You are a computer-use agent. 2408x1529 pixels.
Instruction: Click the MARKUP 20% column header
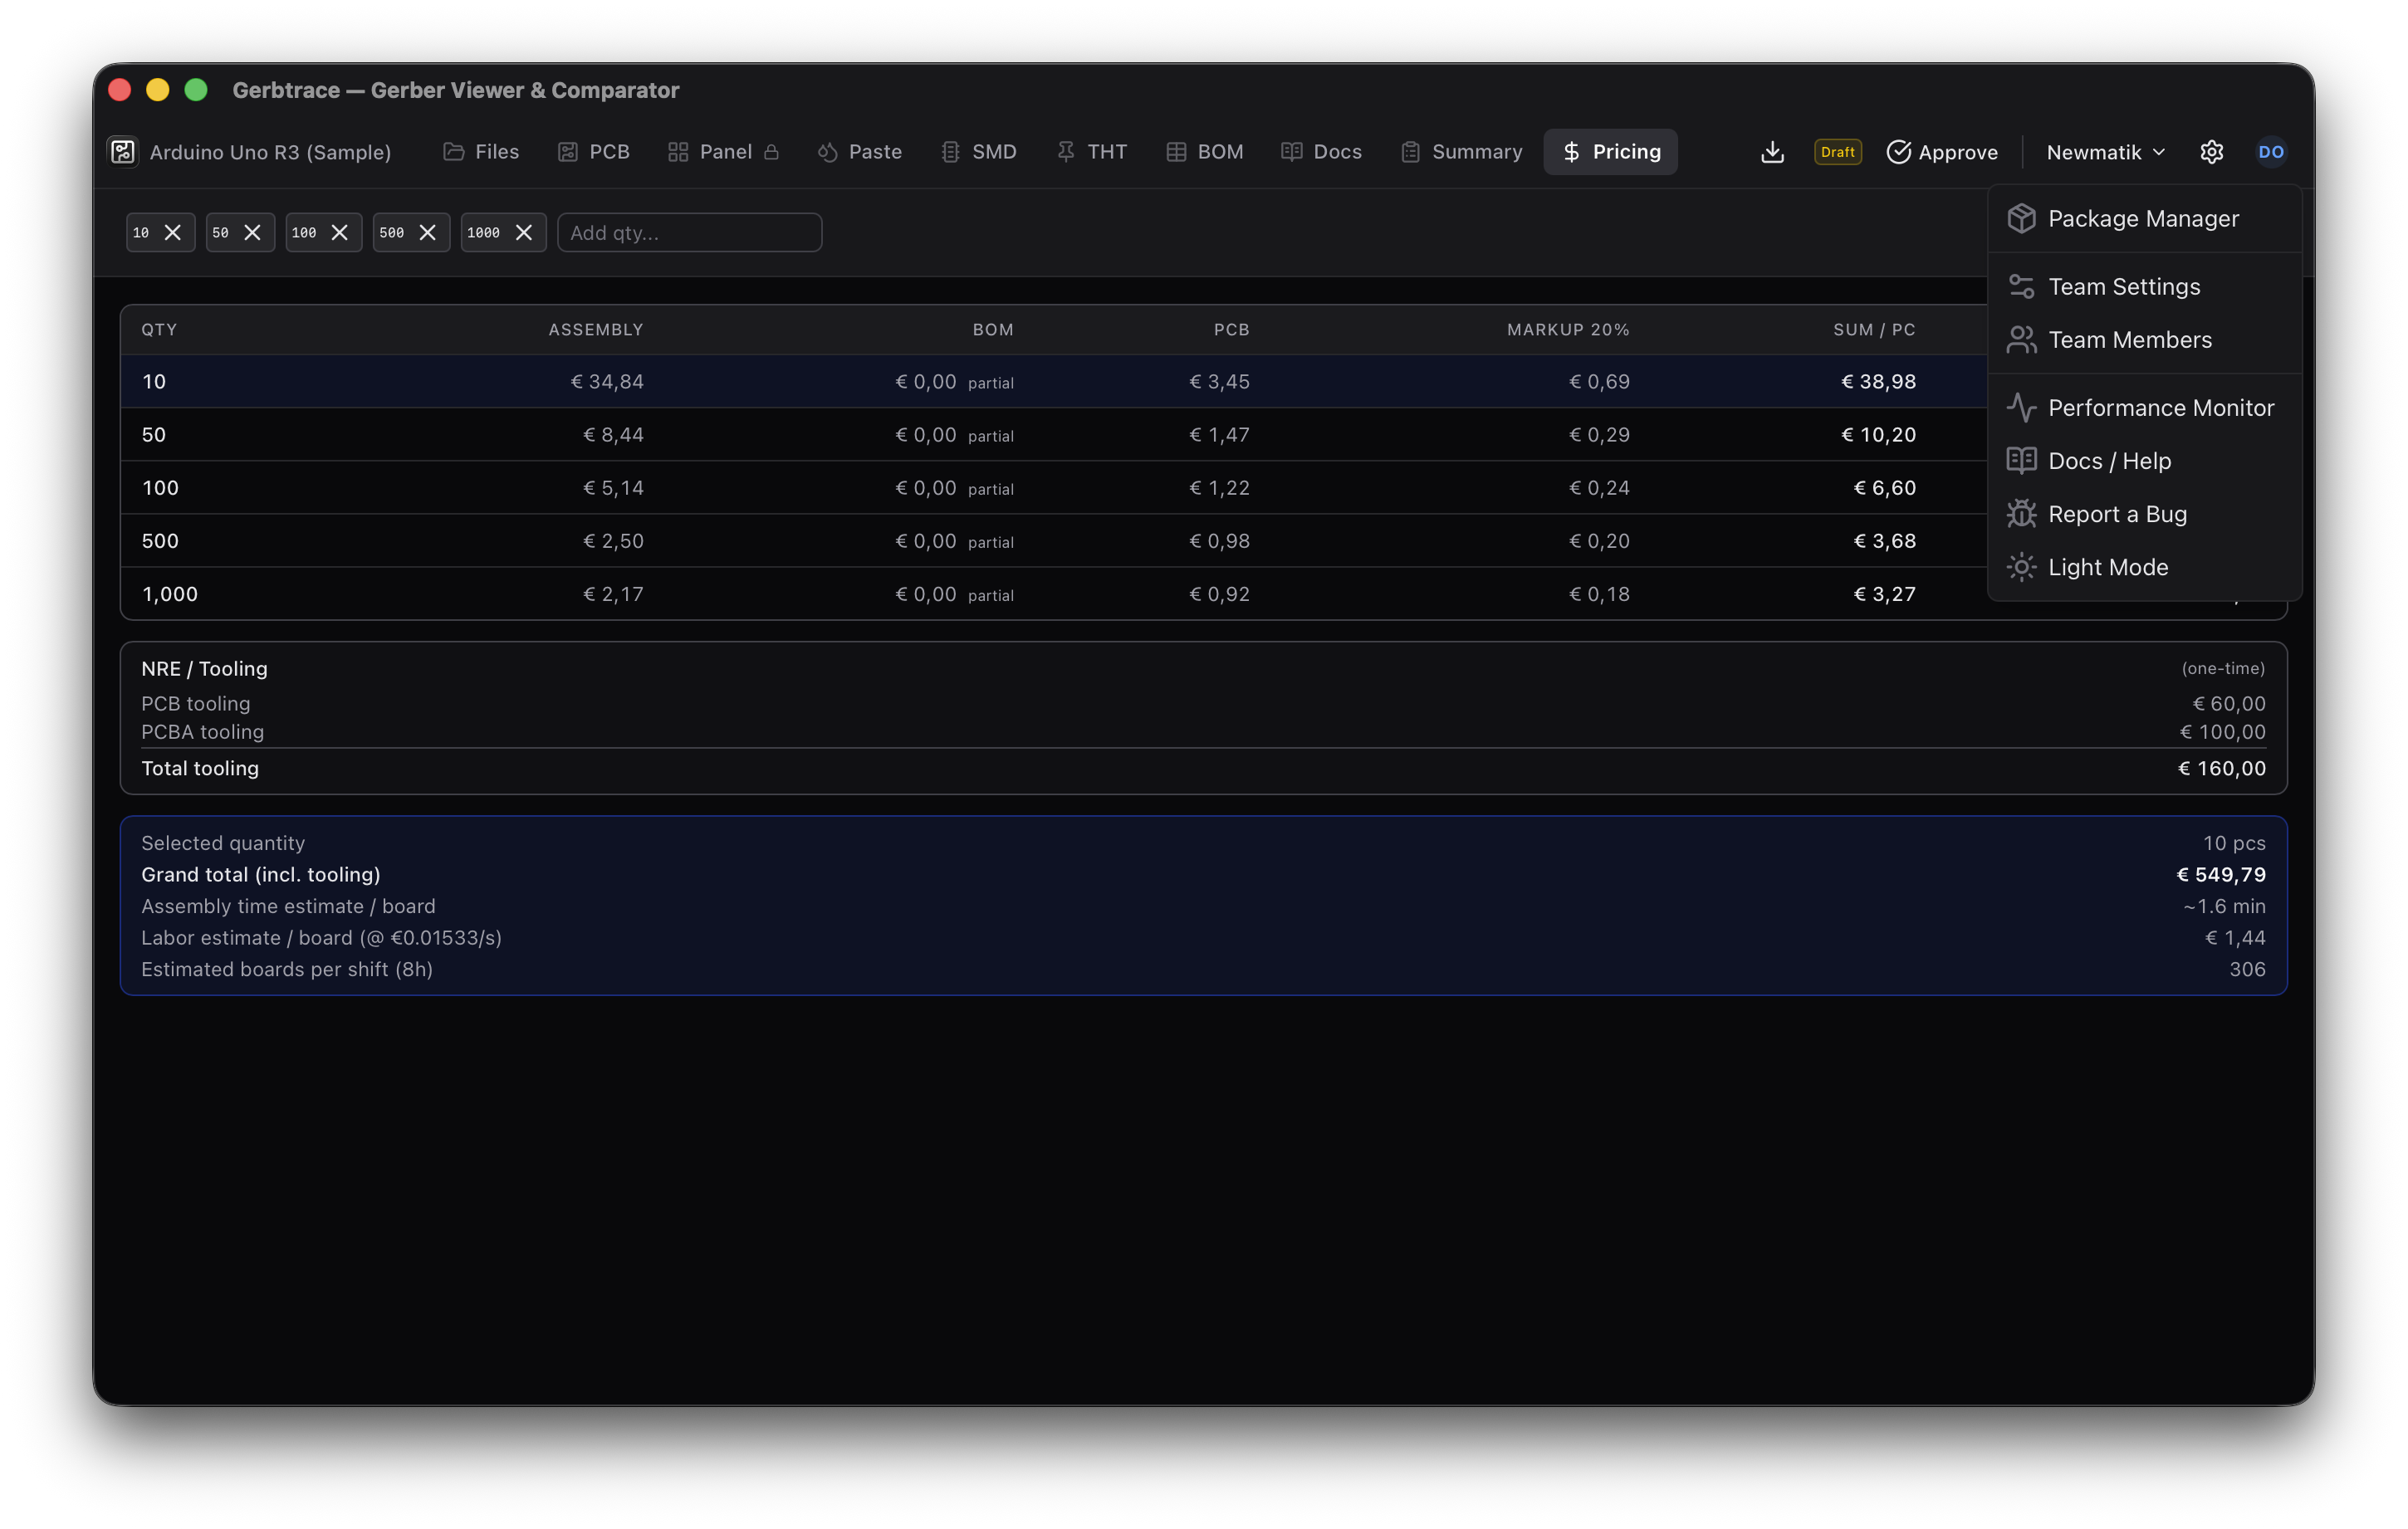[x=1567, y=330]
